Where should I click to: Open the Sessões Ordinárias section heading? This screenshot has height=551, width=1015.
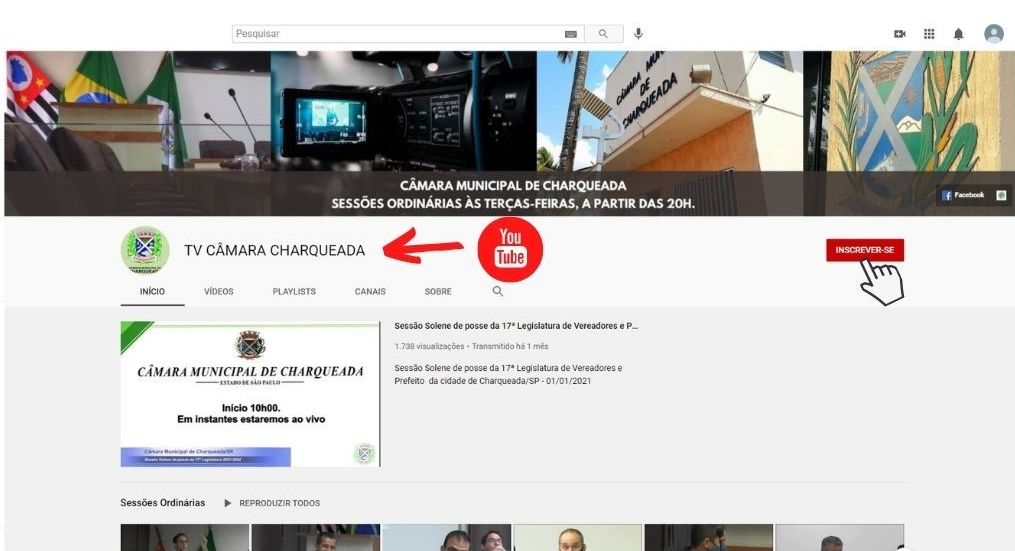point(162,502)
